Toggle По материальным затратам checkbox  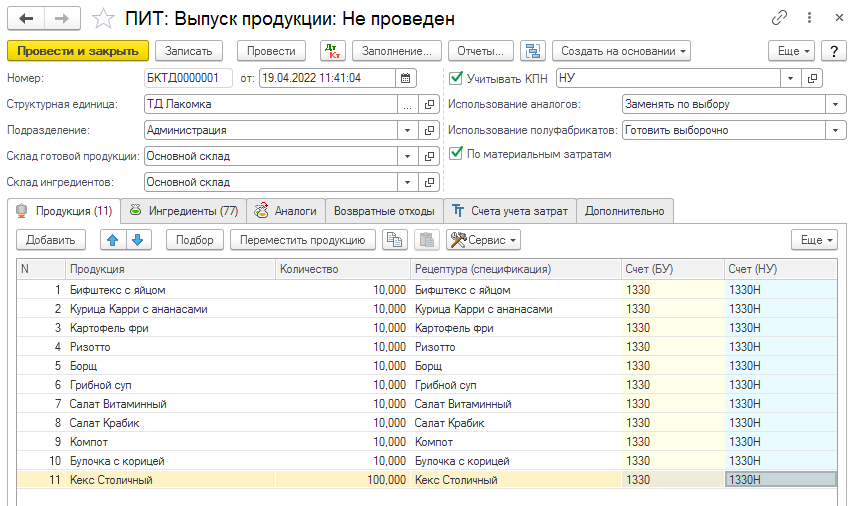[x=457, y=154]
